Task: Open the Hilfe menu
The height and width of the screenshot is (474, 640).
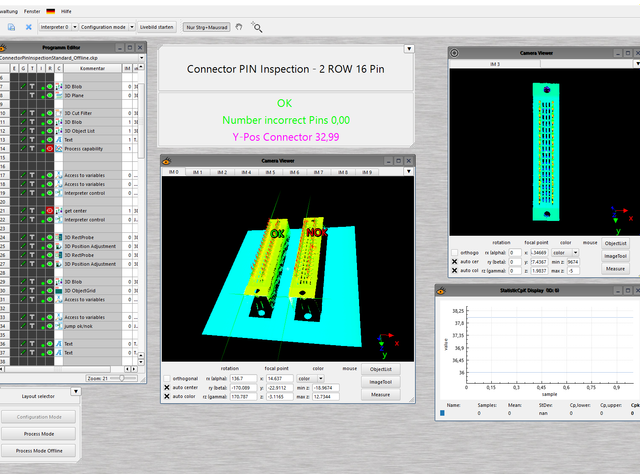Action: pyautogui.click(x=66, y=11)
